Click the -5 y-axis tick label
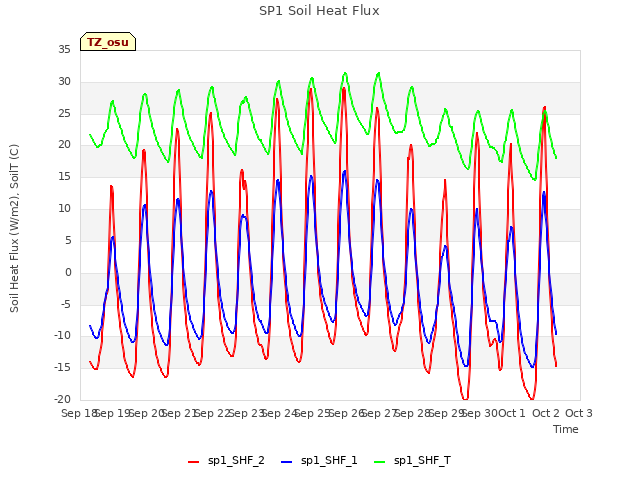This screenshot has height=480, width=640. (x=66, y=304)
